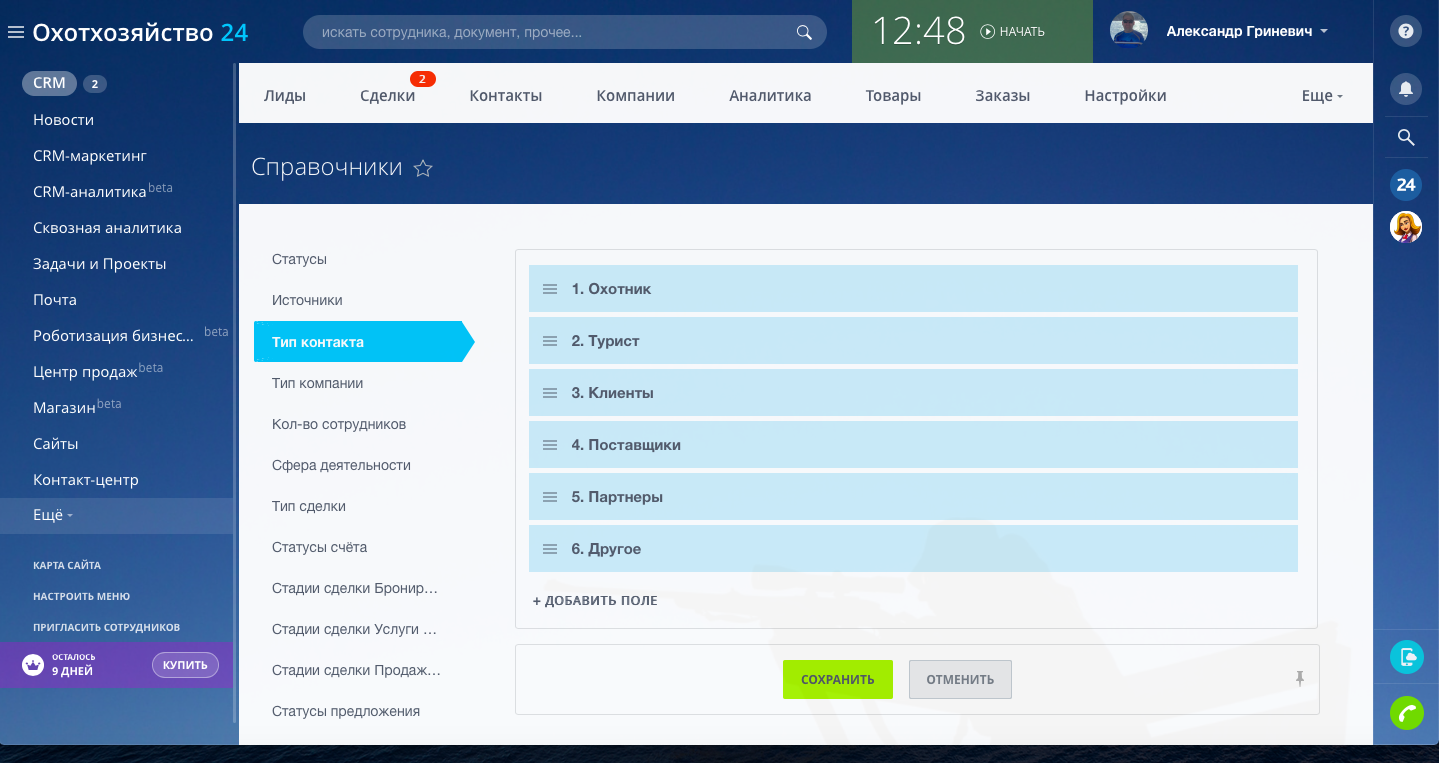This screenshot has width=1439, height=763.
Task: Open Центр продаж in the left sidebar
Action: point(85,372)
